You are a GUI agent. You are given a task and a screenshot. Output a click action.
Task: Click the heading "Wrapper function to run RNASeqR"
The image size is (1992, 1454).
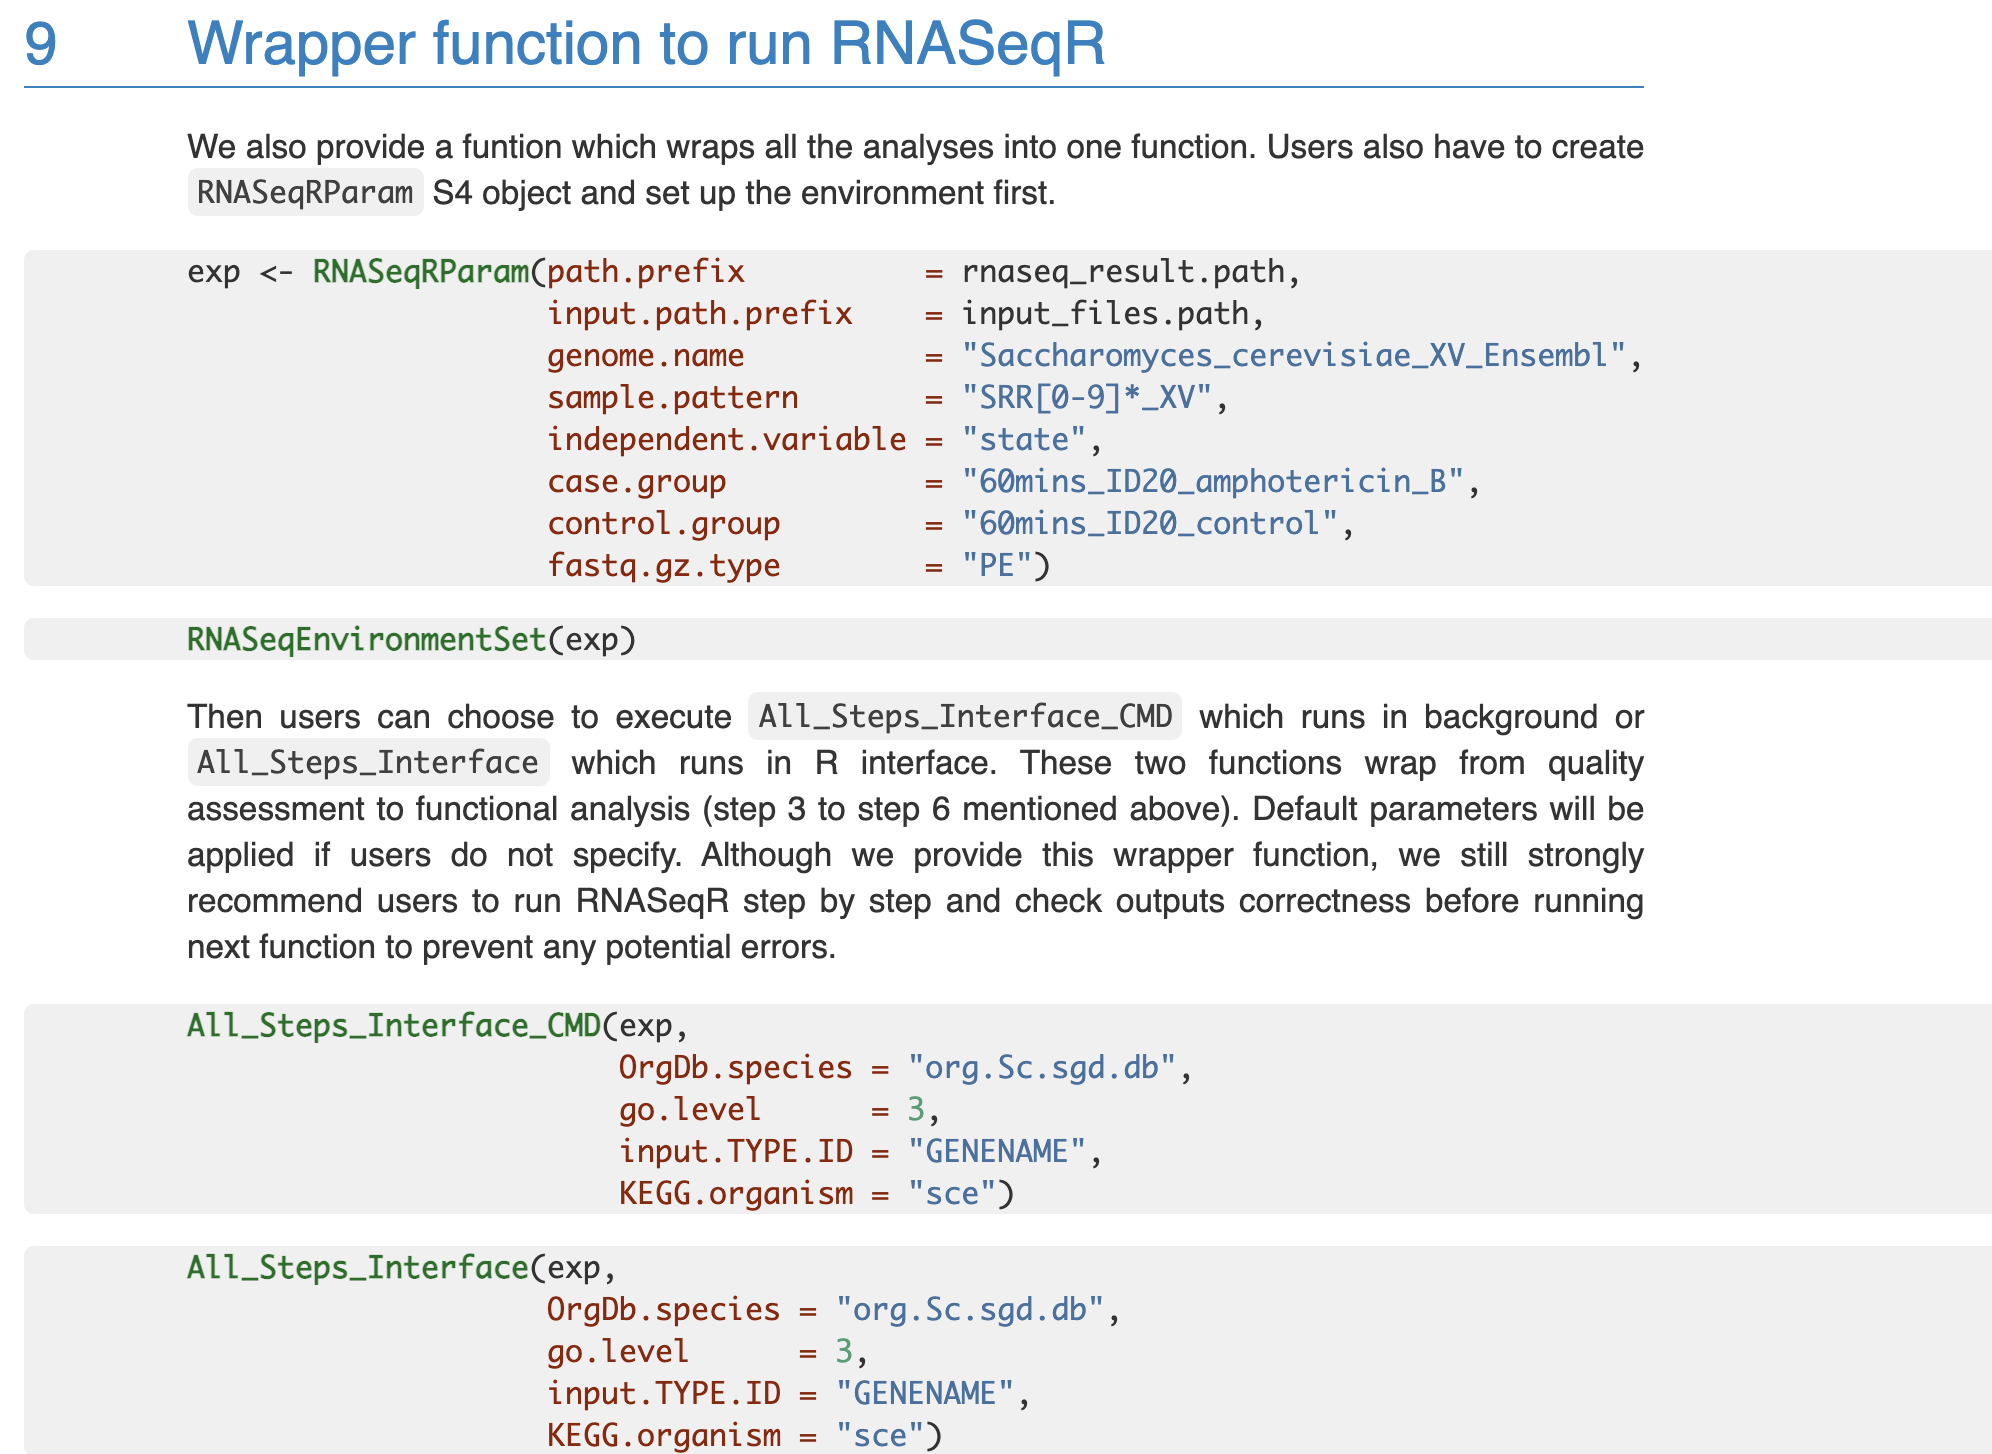point(646,44)
